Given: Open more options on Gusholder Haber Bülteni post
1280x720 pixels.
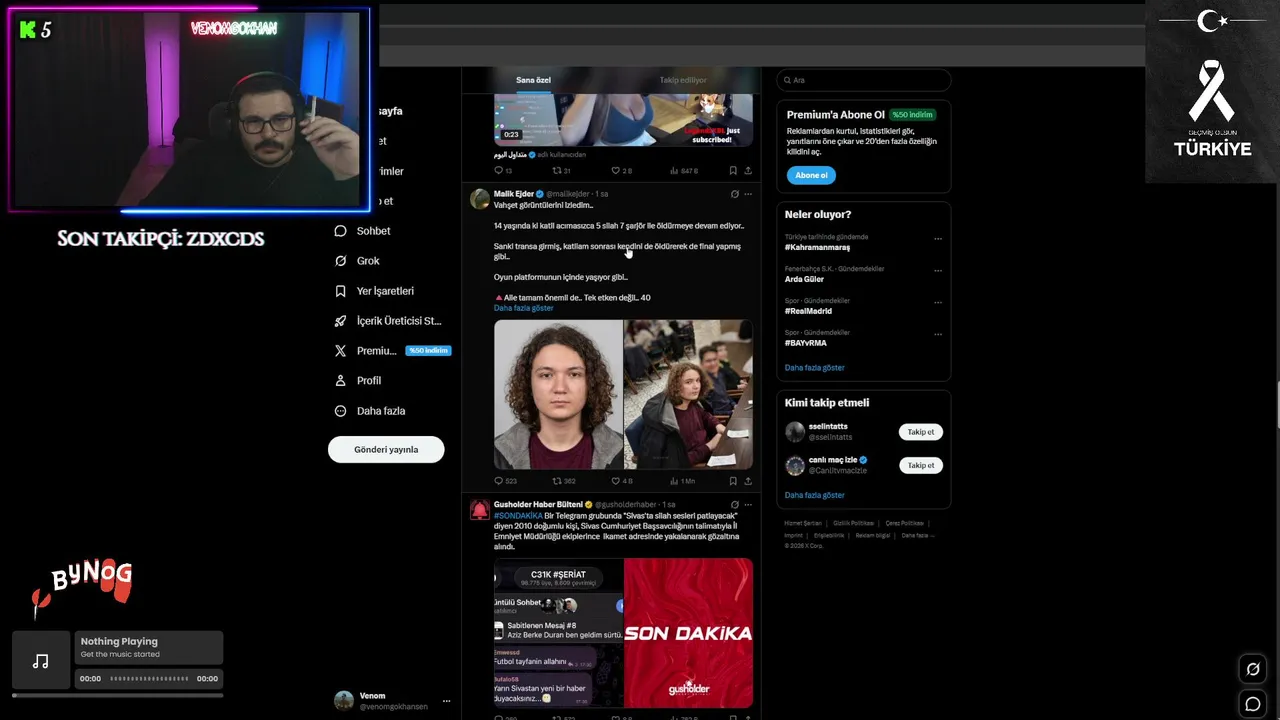Looking at the screenshot, I should pos(747,504).
